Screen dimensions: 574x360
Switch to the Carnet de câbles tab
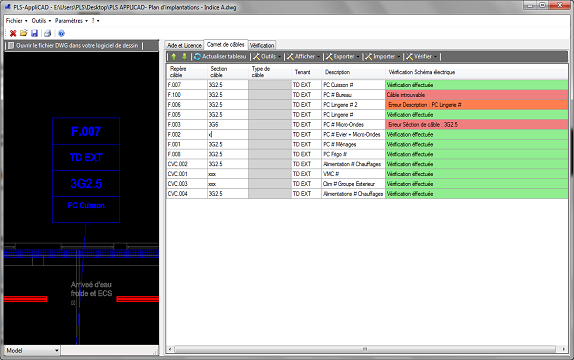226,44
